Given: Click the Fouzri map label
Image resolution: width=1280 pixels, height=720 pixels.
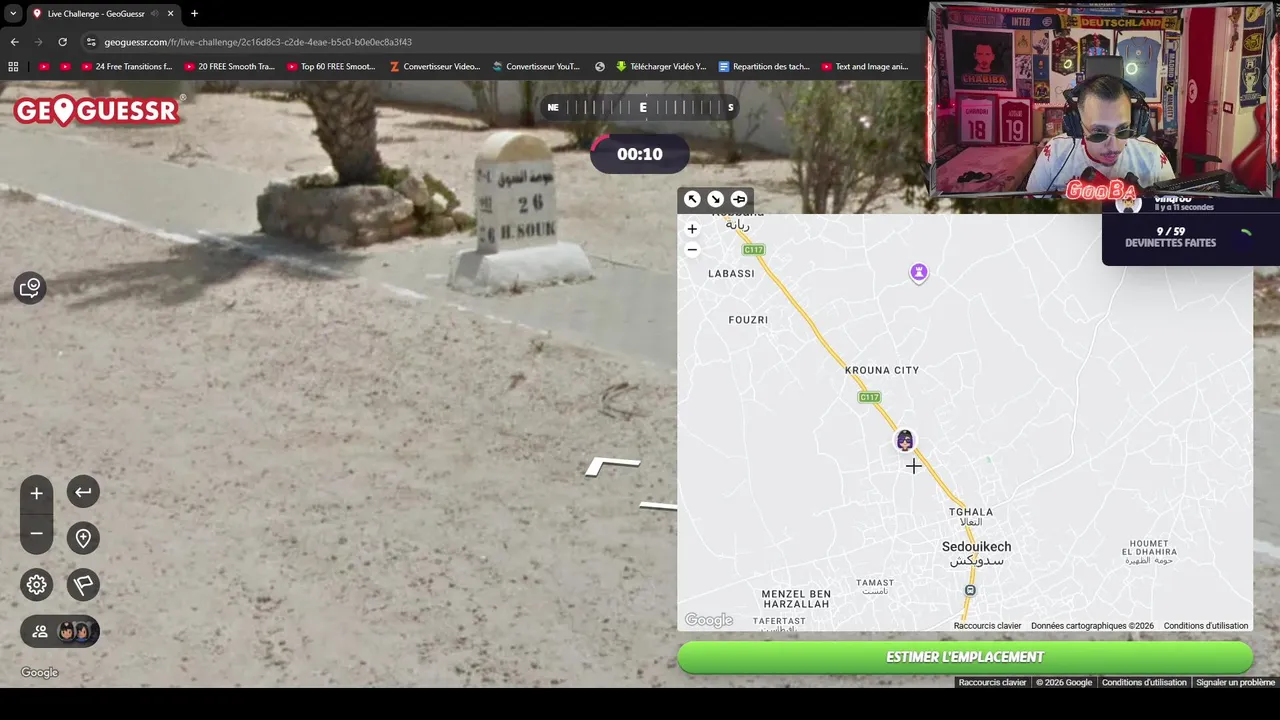Looking at the screenshot, I should pos(749,320).
